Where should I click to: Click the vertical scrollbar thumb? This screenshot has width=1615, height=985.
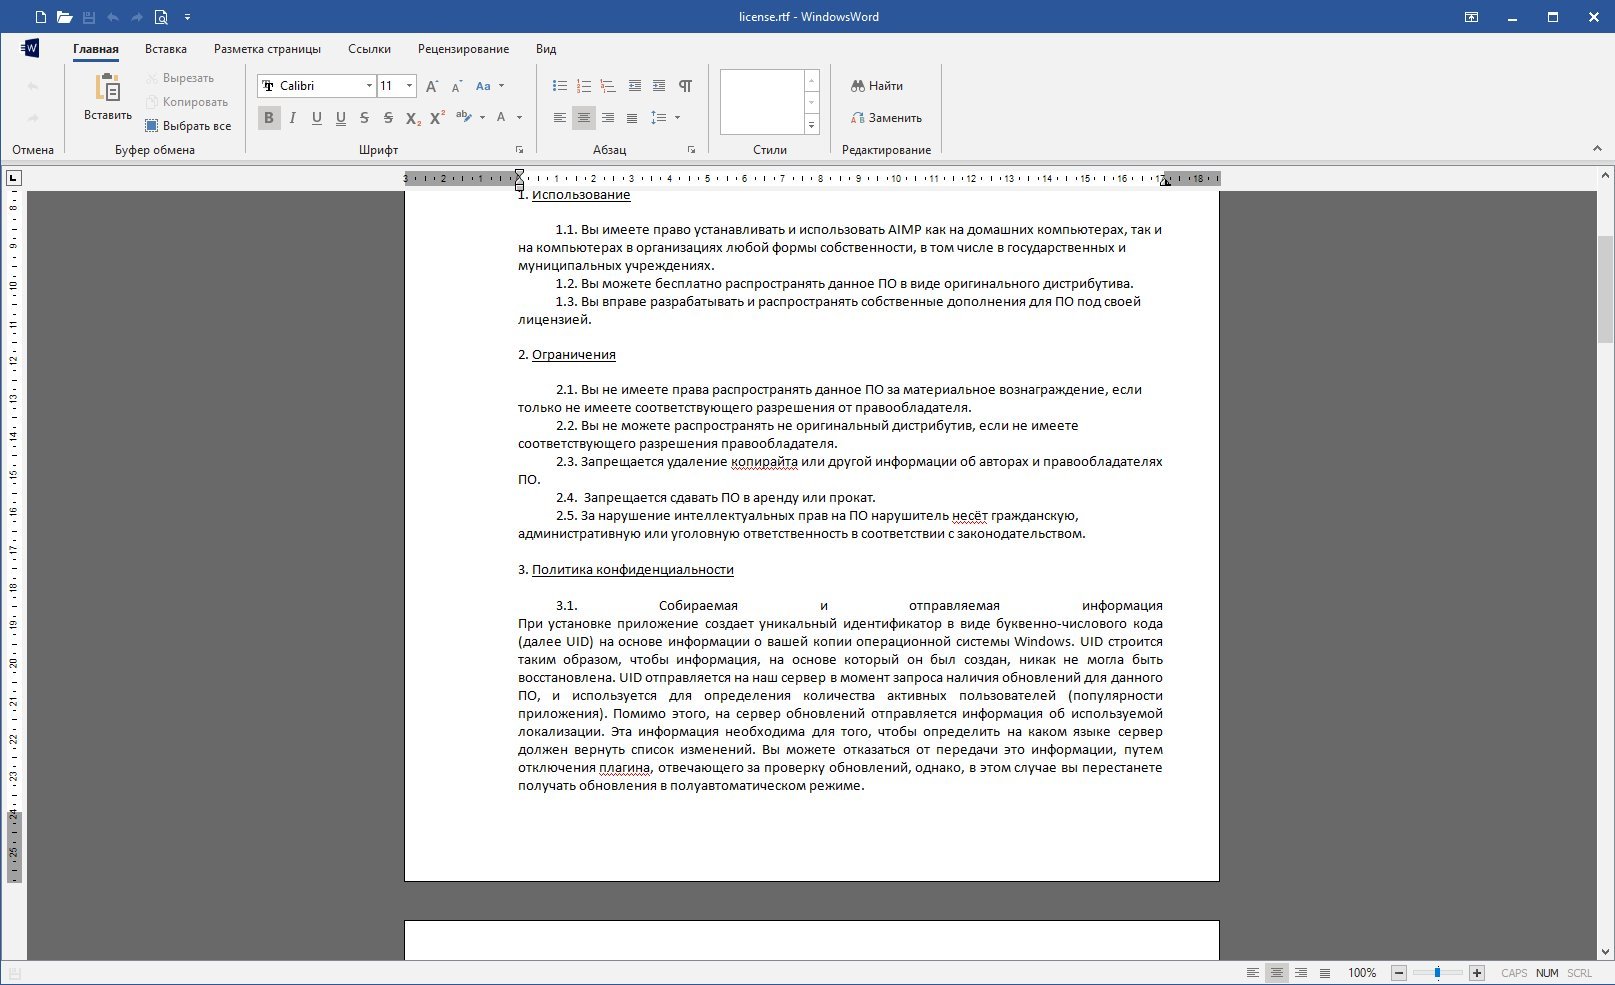(1605, 290)
